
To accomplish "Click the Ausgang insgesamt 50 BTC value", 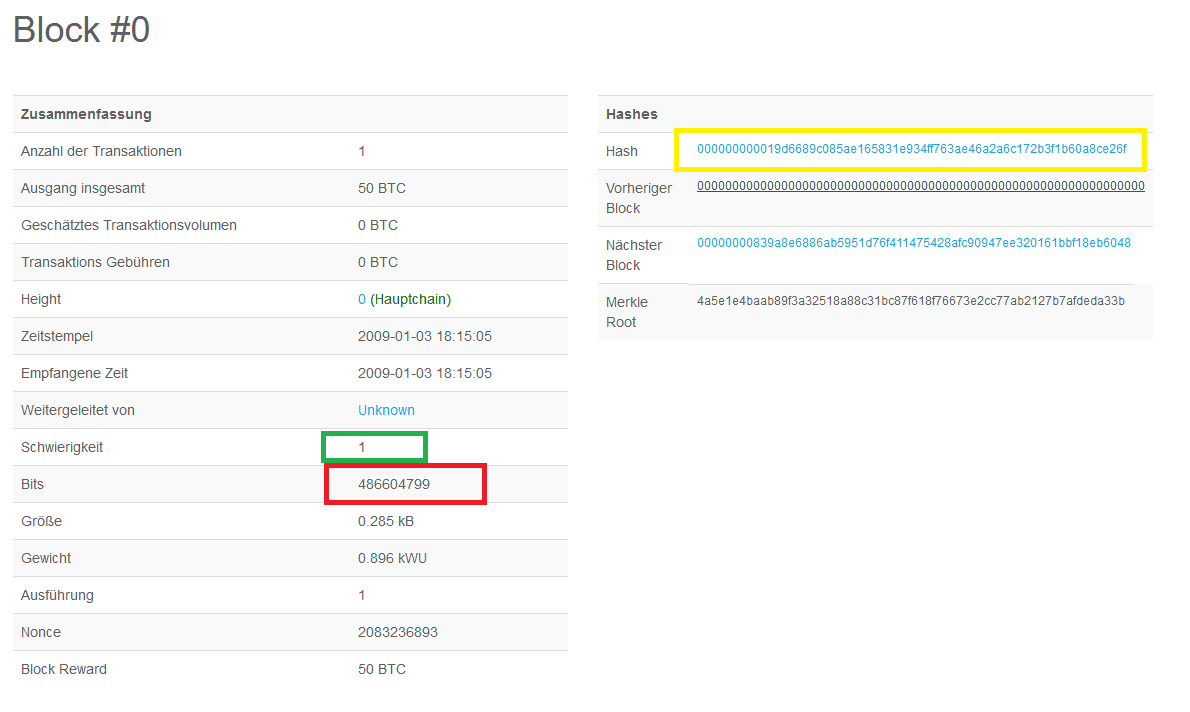I will (381, 188).
